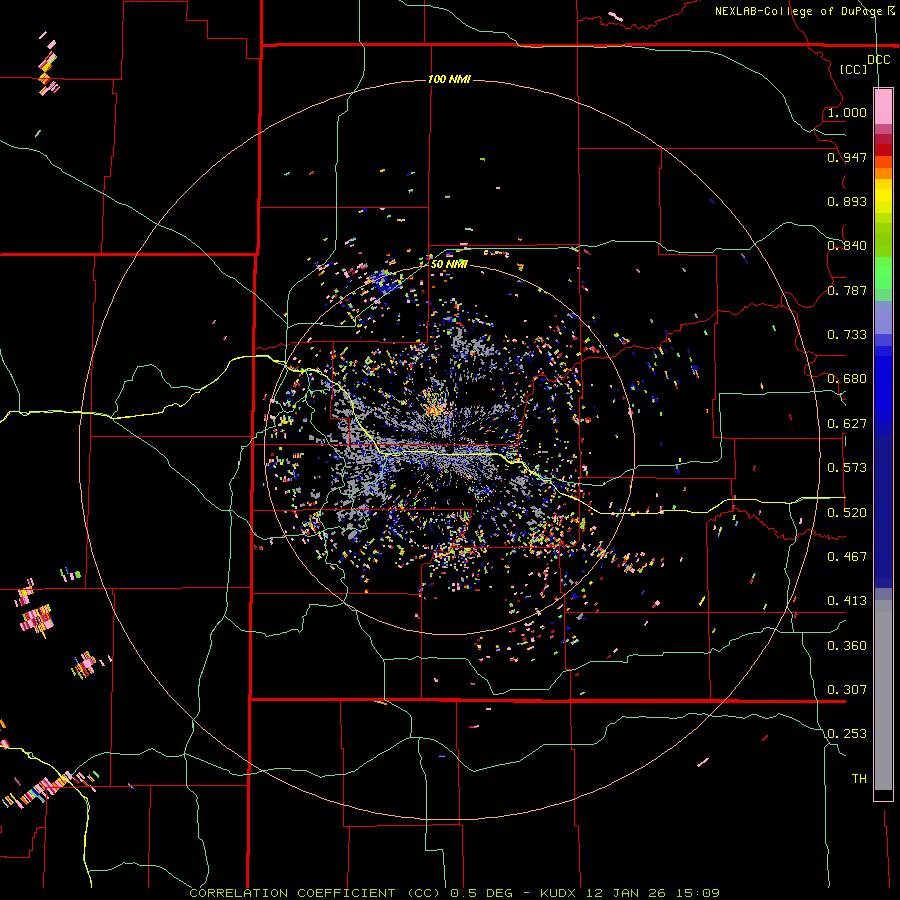Screen dimensions: 900x900
Task: Click the 0.840 legend value
Action: [x=847, y=246]
